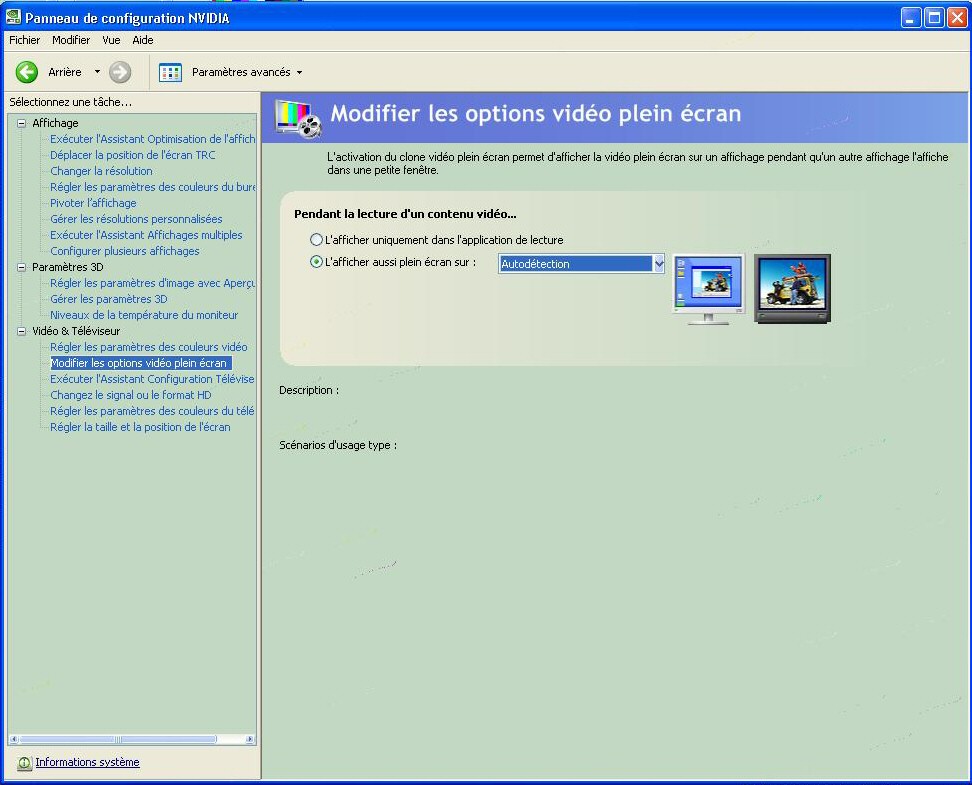Open Changez le signal ou le format HD
This screenshot has height=785, width=972.
coord(131,395)
